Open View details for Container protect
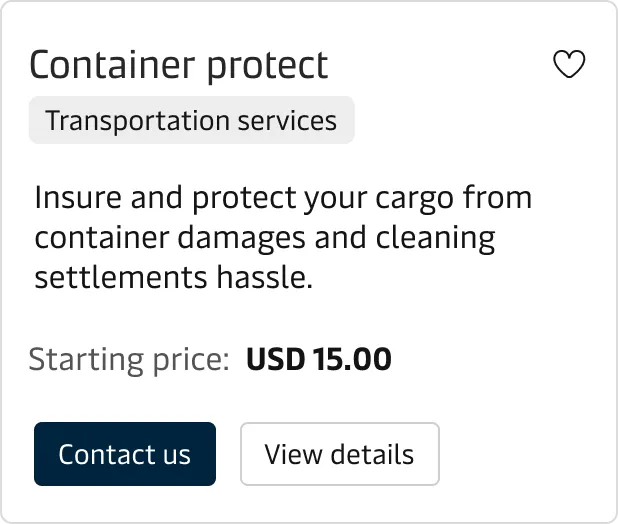The image size is (618, 524). pos(339,454)
